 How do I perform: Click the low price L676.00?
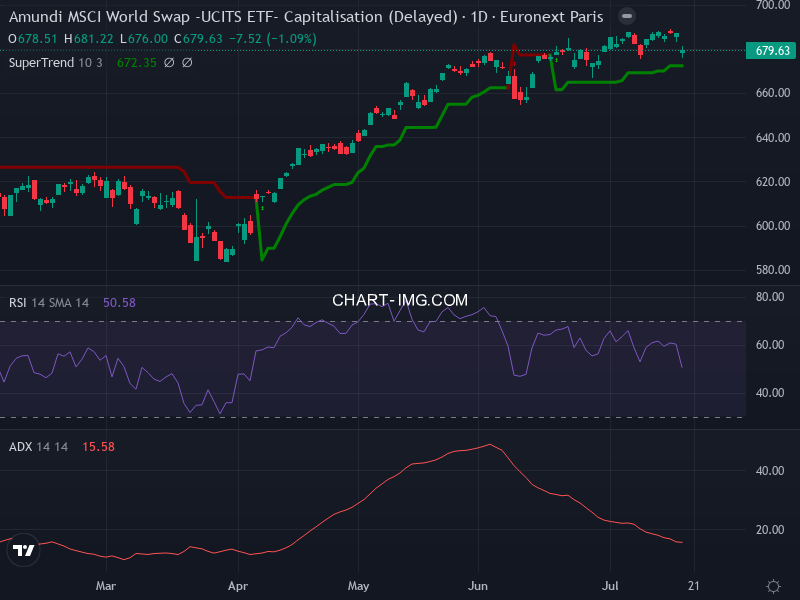click(144, 39)
